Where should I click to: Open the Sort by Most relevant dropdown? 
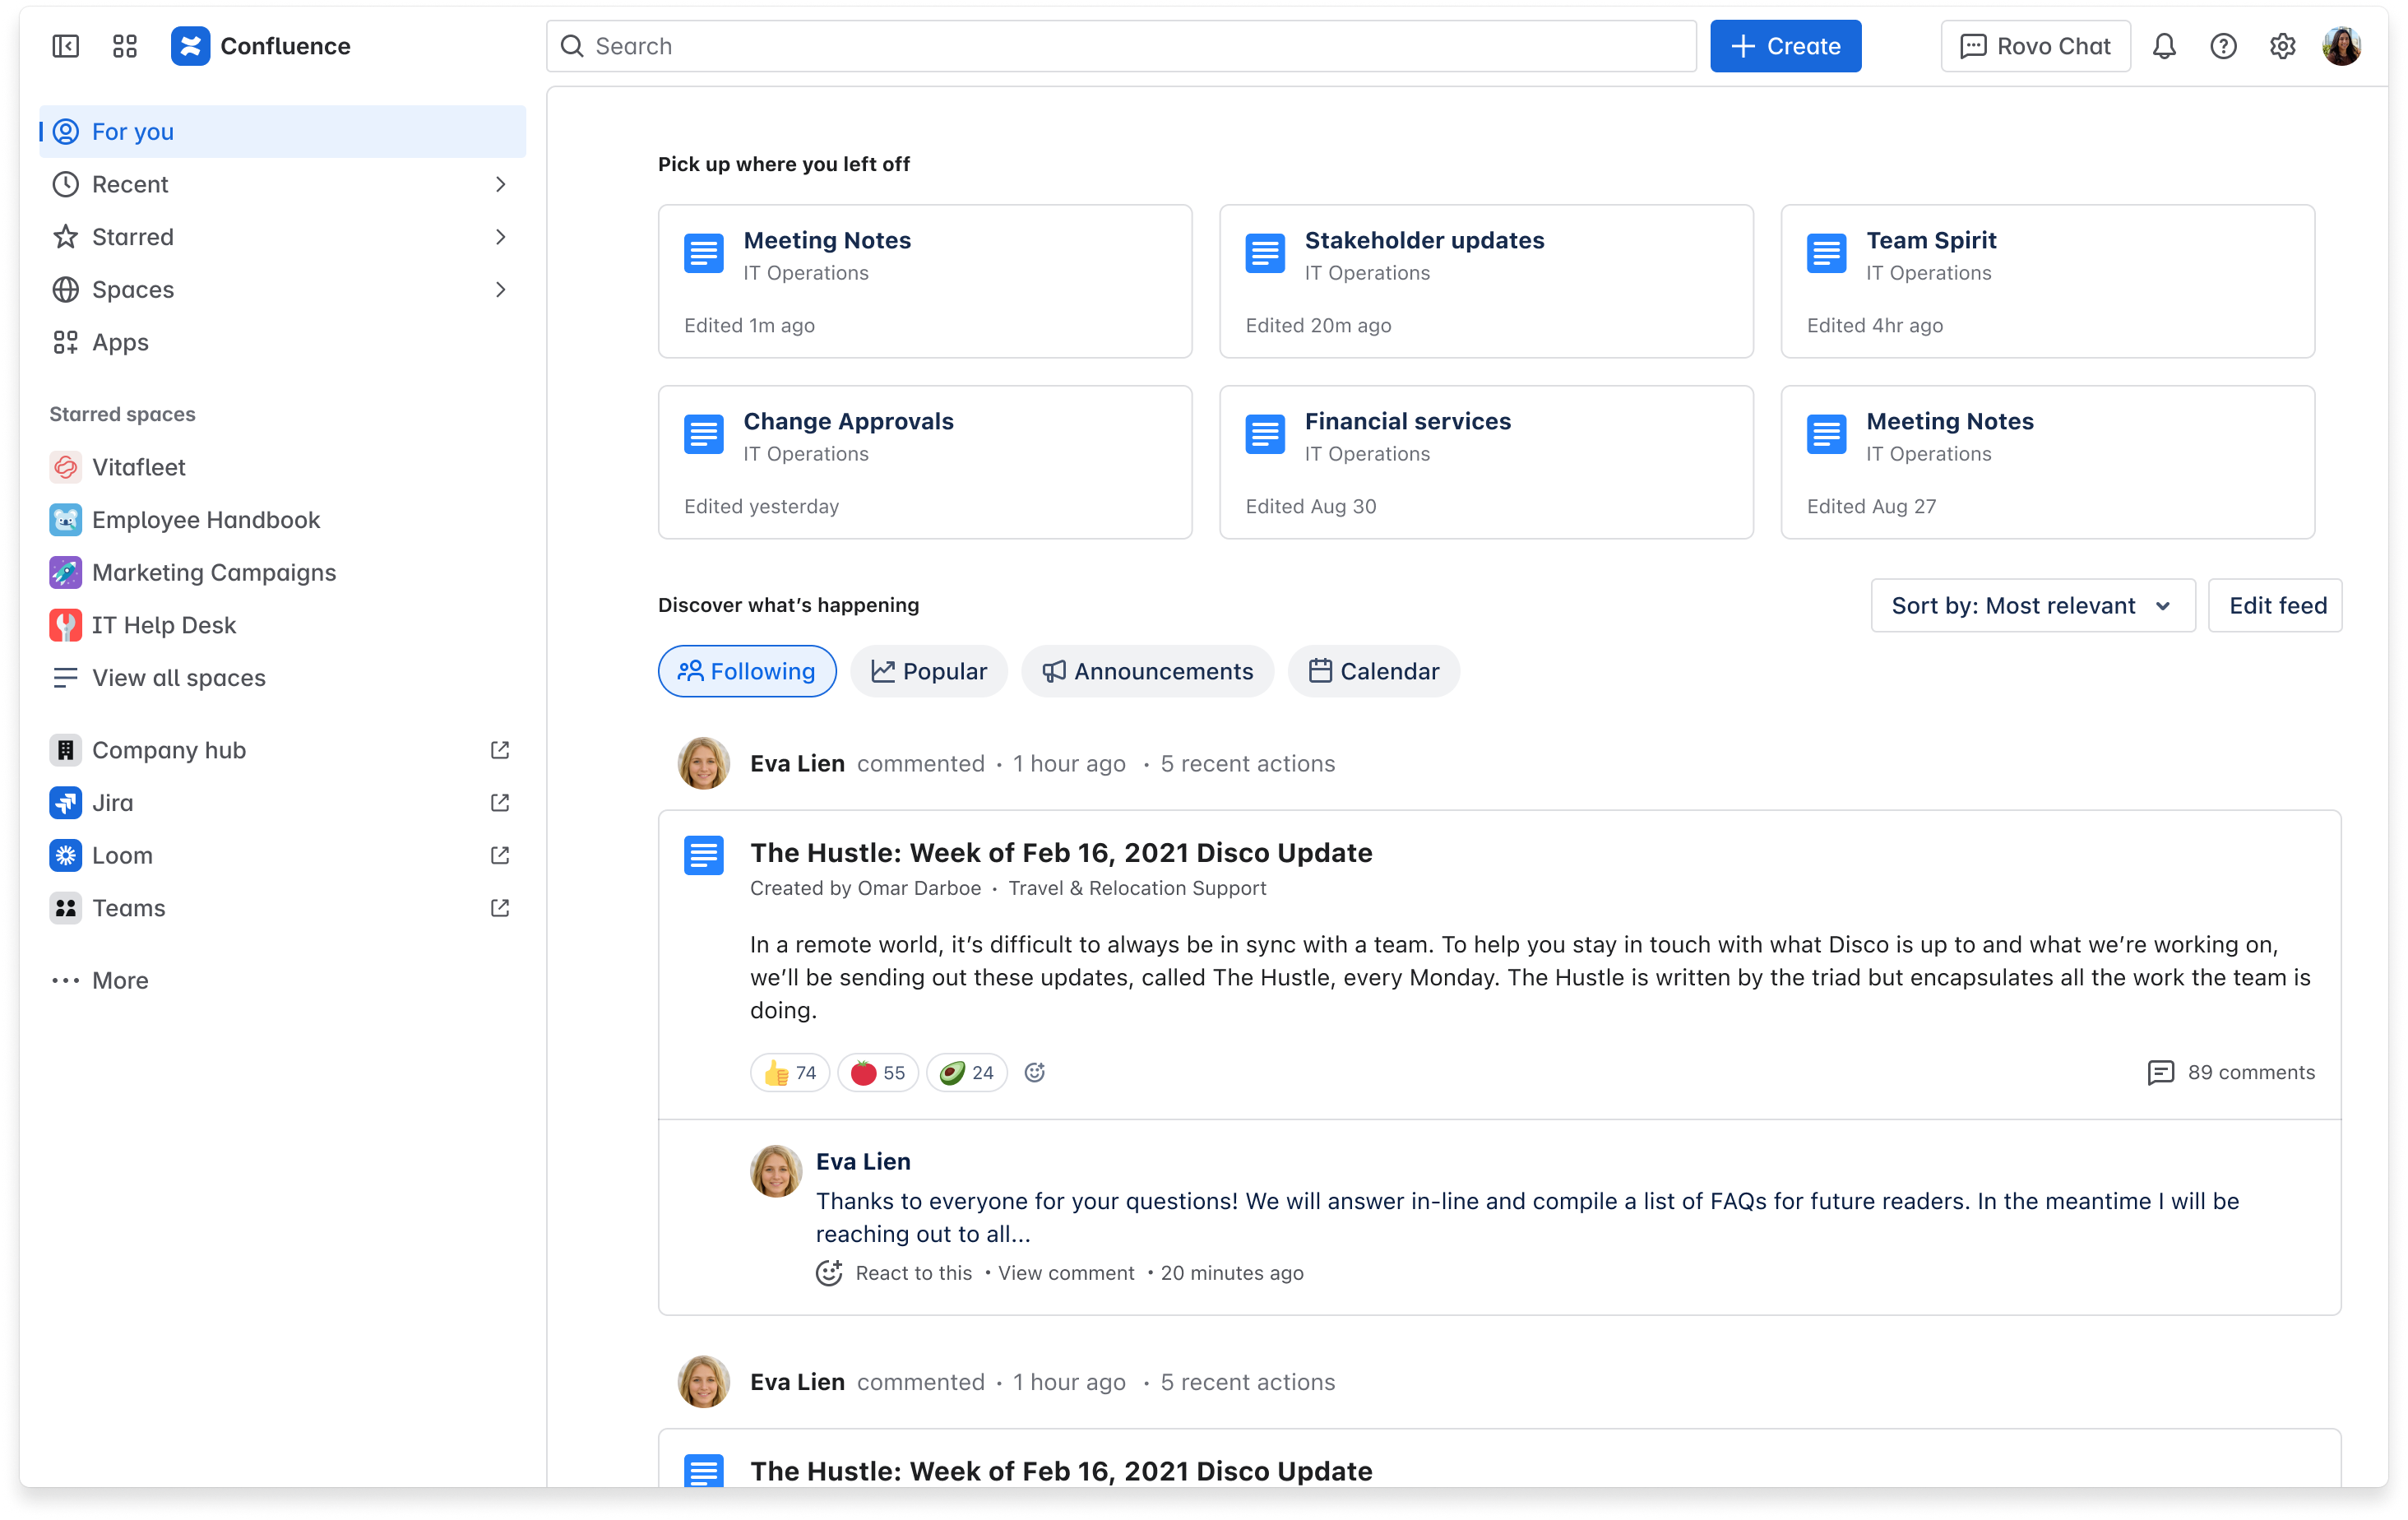tap(2032, 605)
